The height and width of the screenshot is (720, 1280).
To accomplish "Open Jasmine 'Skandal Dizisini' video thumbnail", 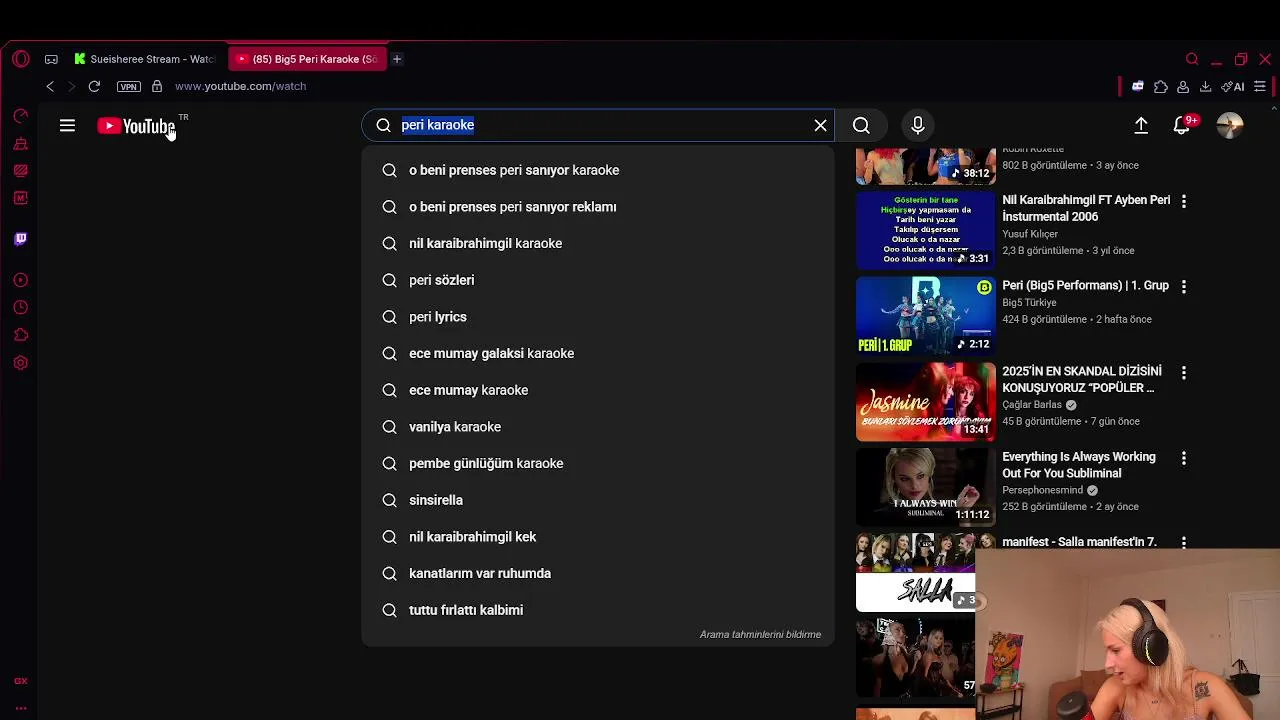I will click(x=925, y=402).
